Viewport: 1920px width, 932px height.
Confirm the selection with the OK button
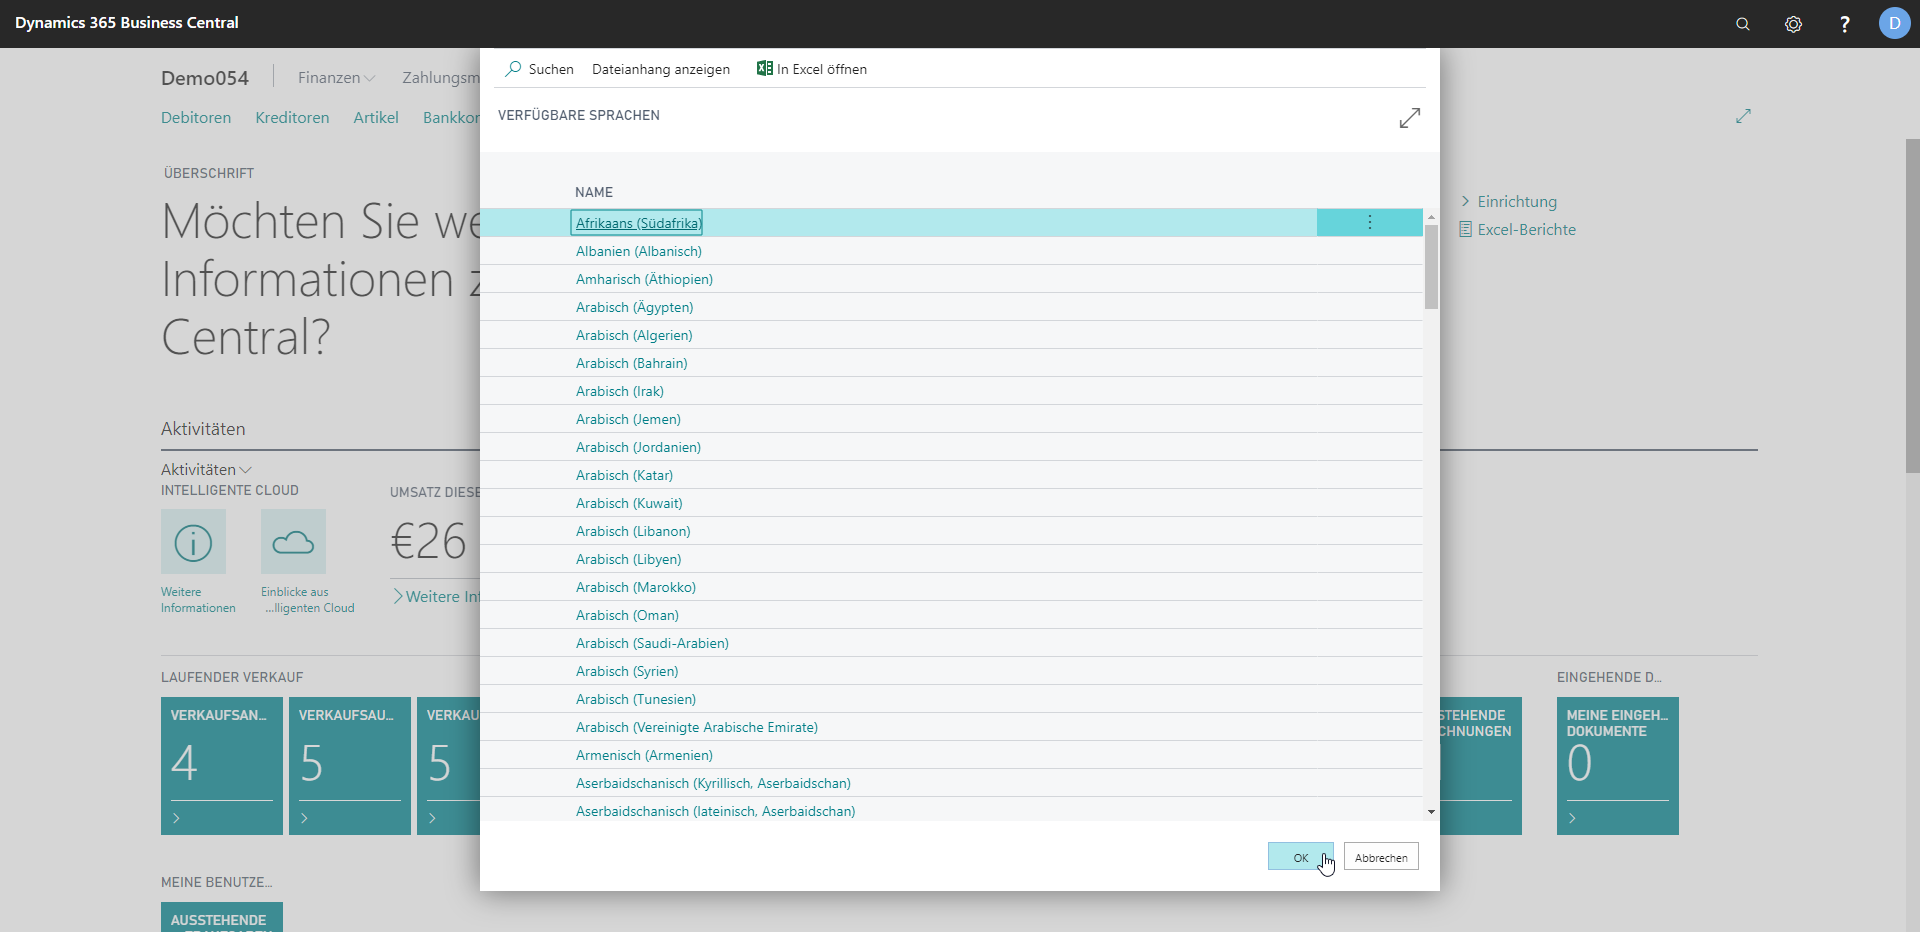pos(1300,857)
